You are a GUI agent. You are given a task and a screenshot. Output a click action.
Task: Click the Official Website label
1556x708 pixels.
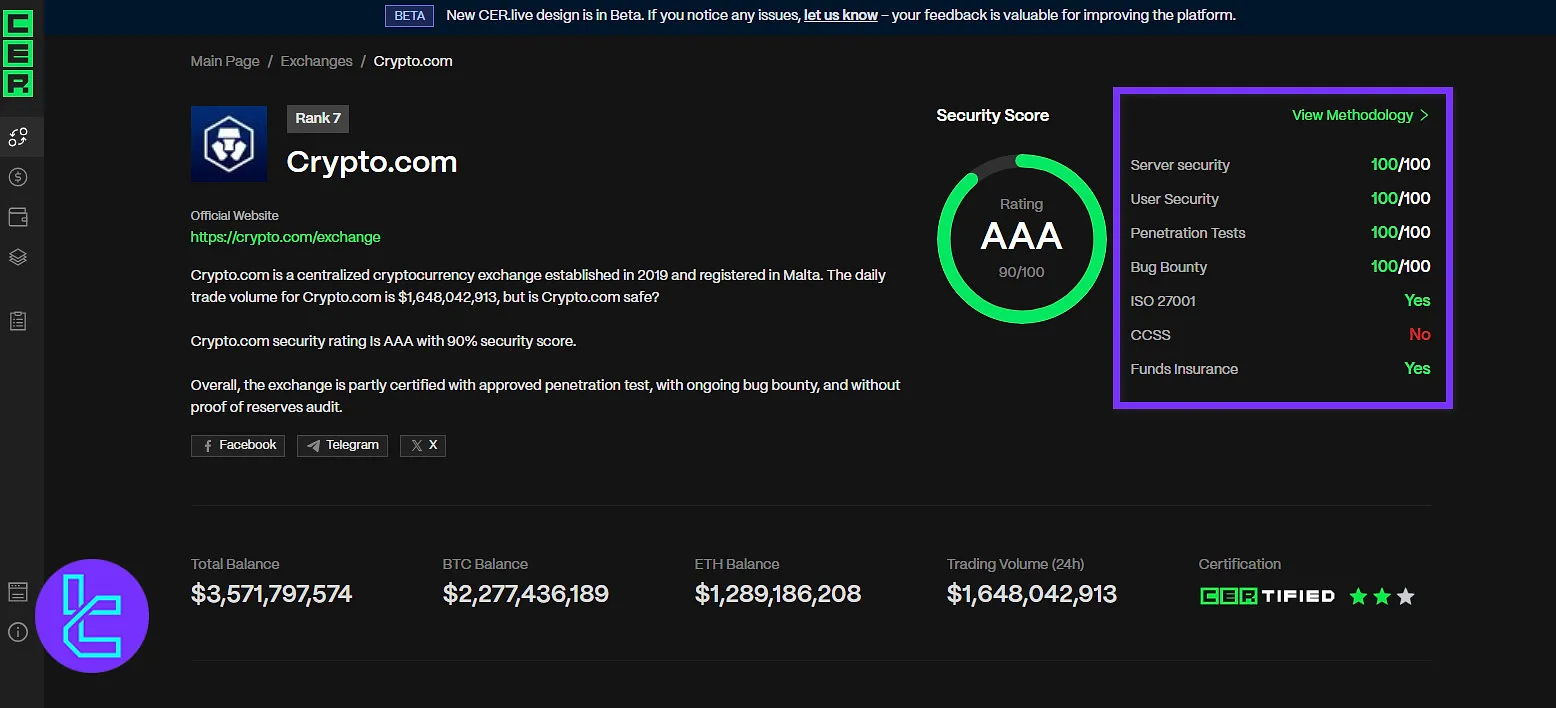coord(235,215)
